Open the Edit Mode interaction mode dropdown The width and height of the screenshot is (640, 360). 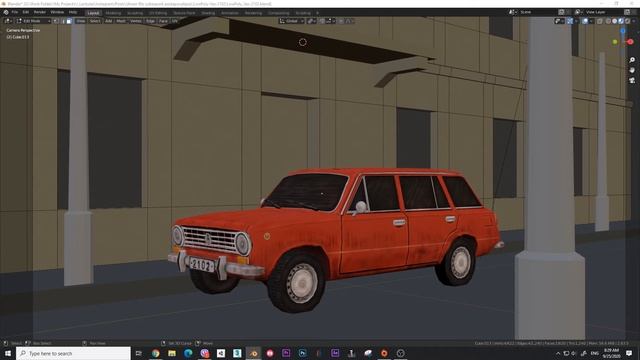click(x=33, y=21)
